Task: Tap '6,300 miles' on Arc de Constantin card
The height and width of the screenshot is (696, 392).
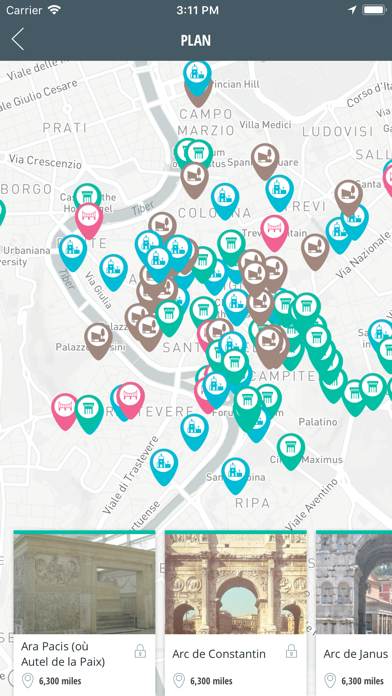Action: (211, 680)
